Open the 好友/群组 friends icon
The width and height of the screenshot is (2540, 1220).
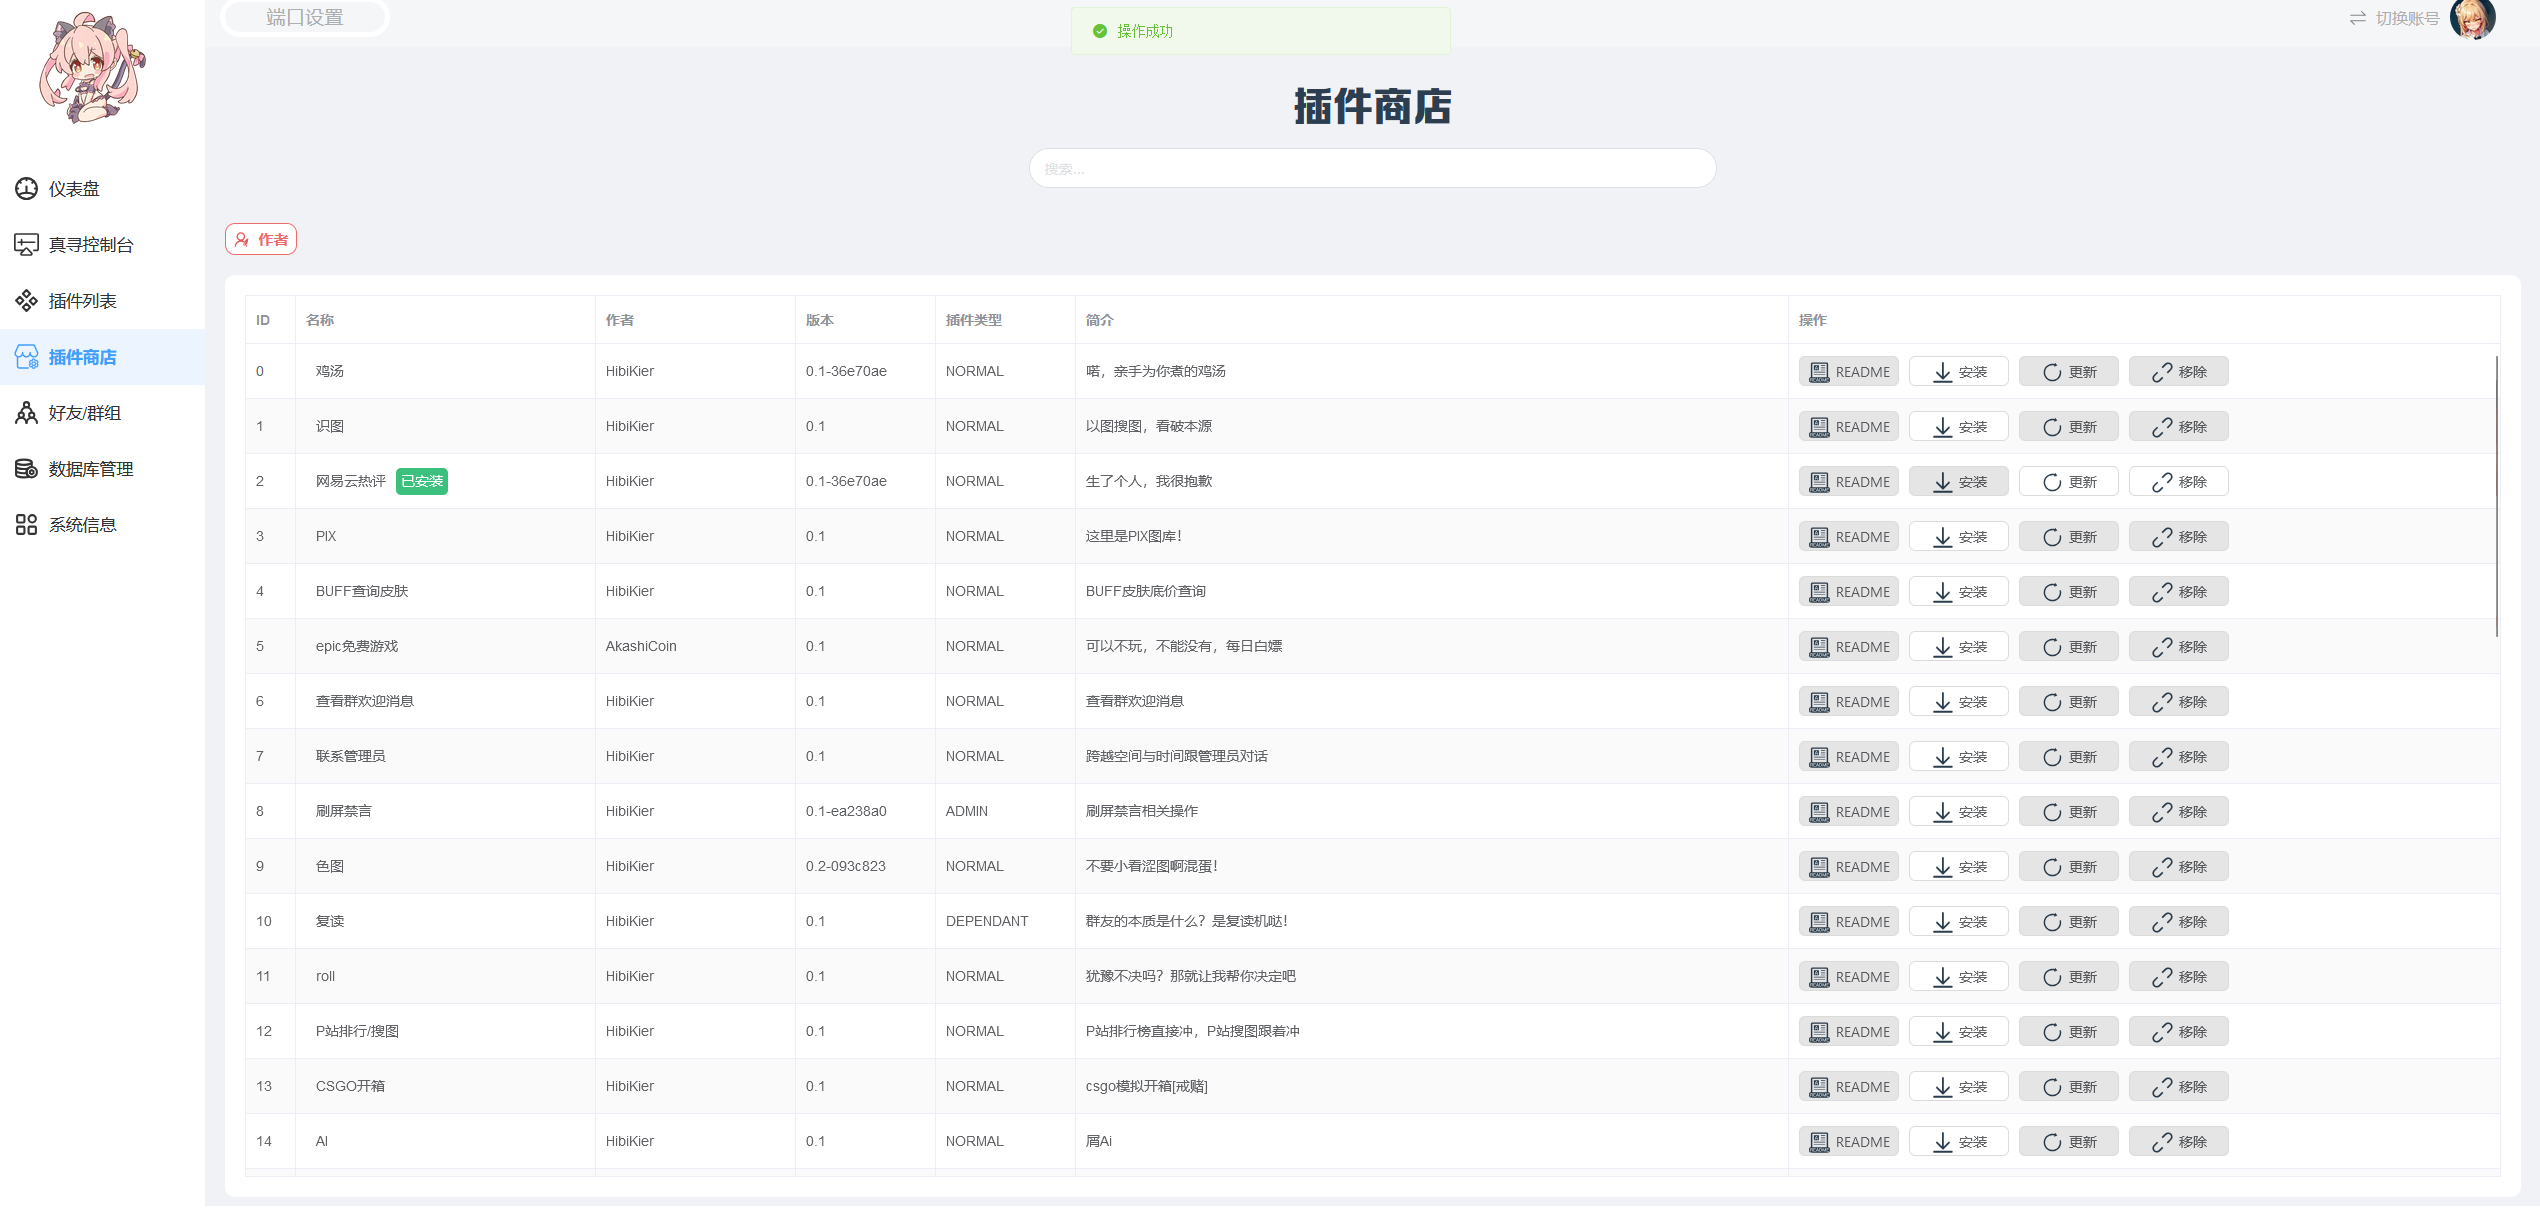point(26,412)
